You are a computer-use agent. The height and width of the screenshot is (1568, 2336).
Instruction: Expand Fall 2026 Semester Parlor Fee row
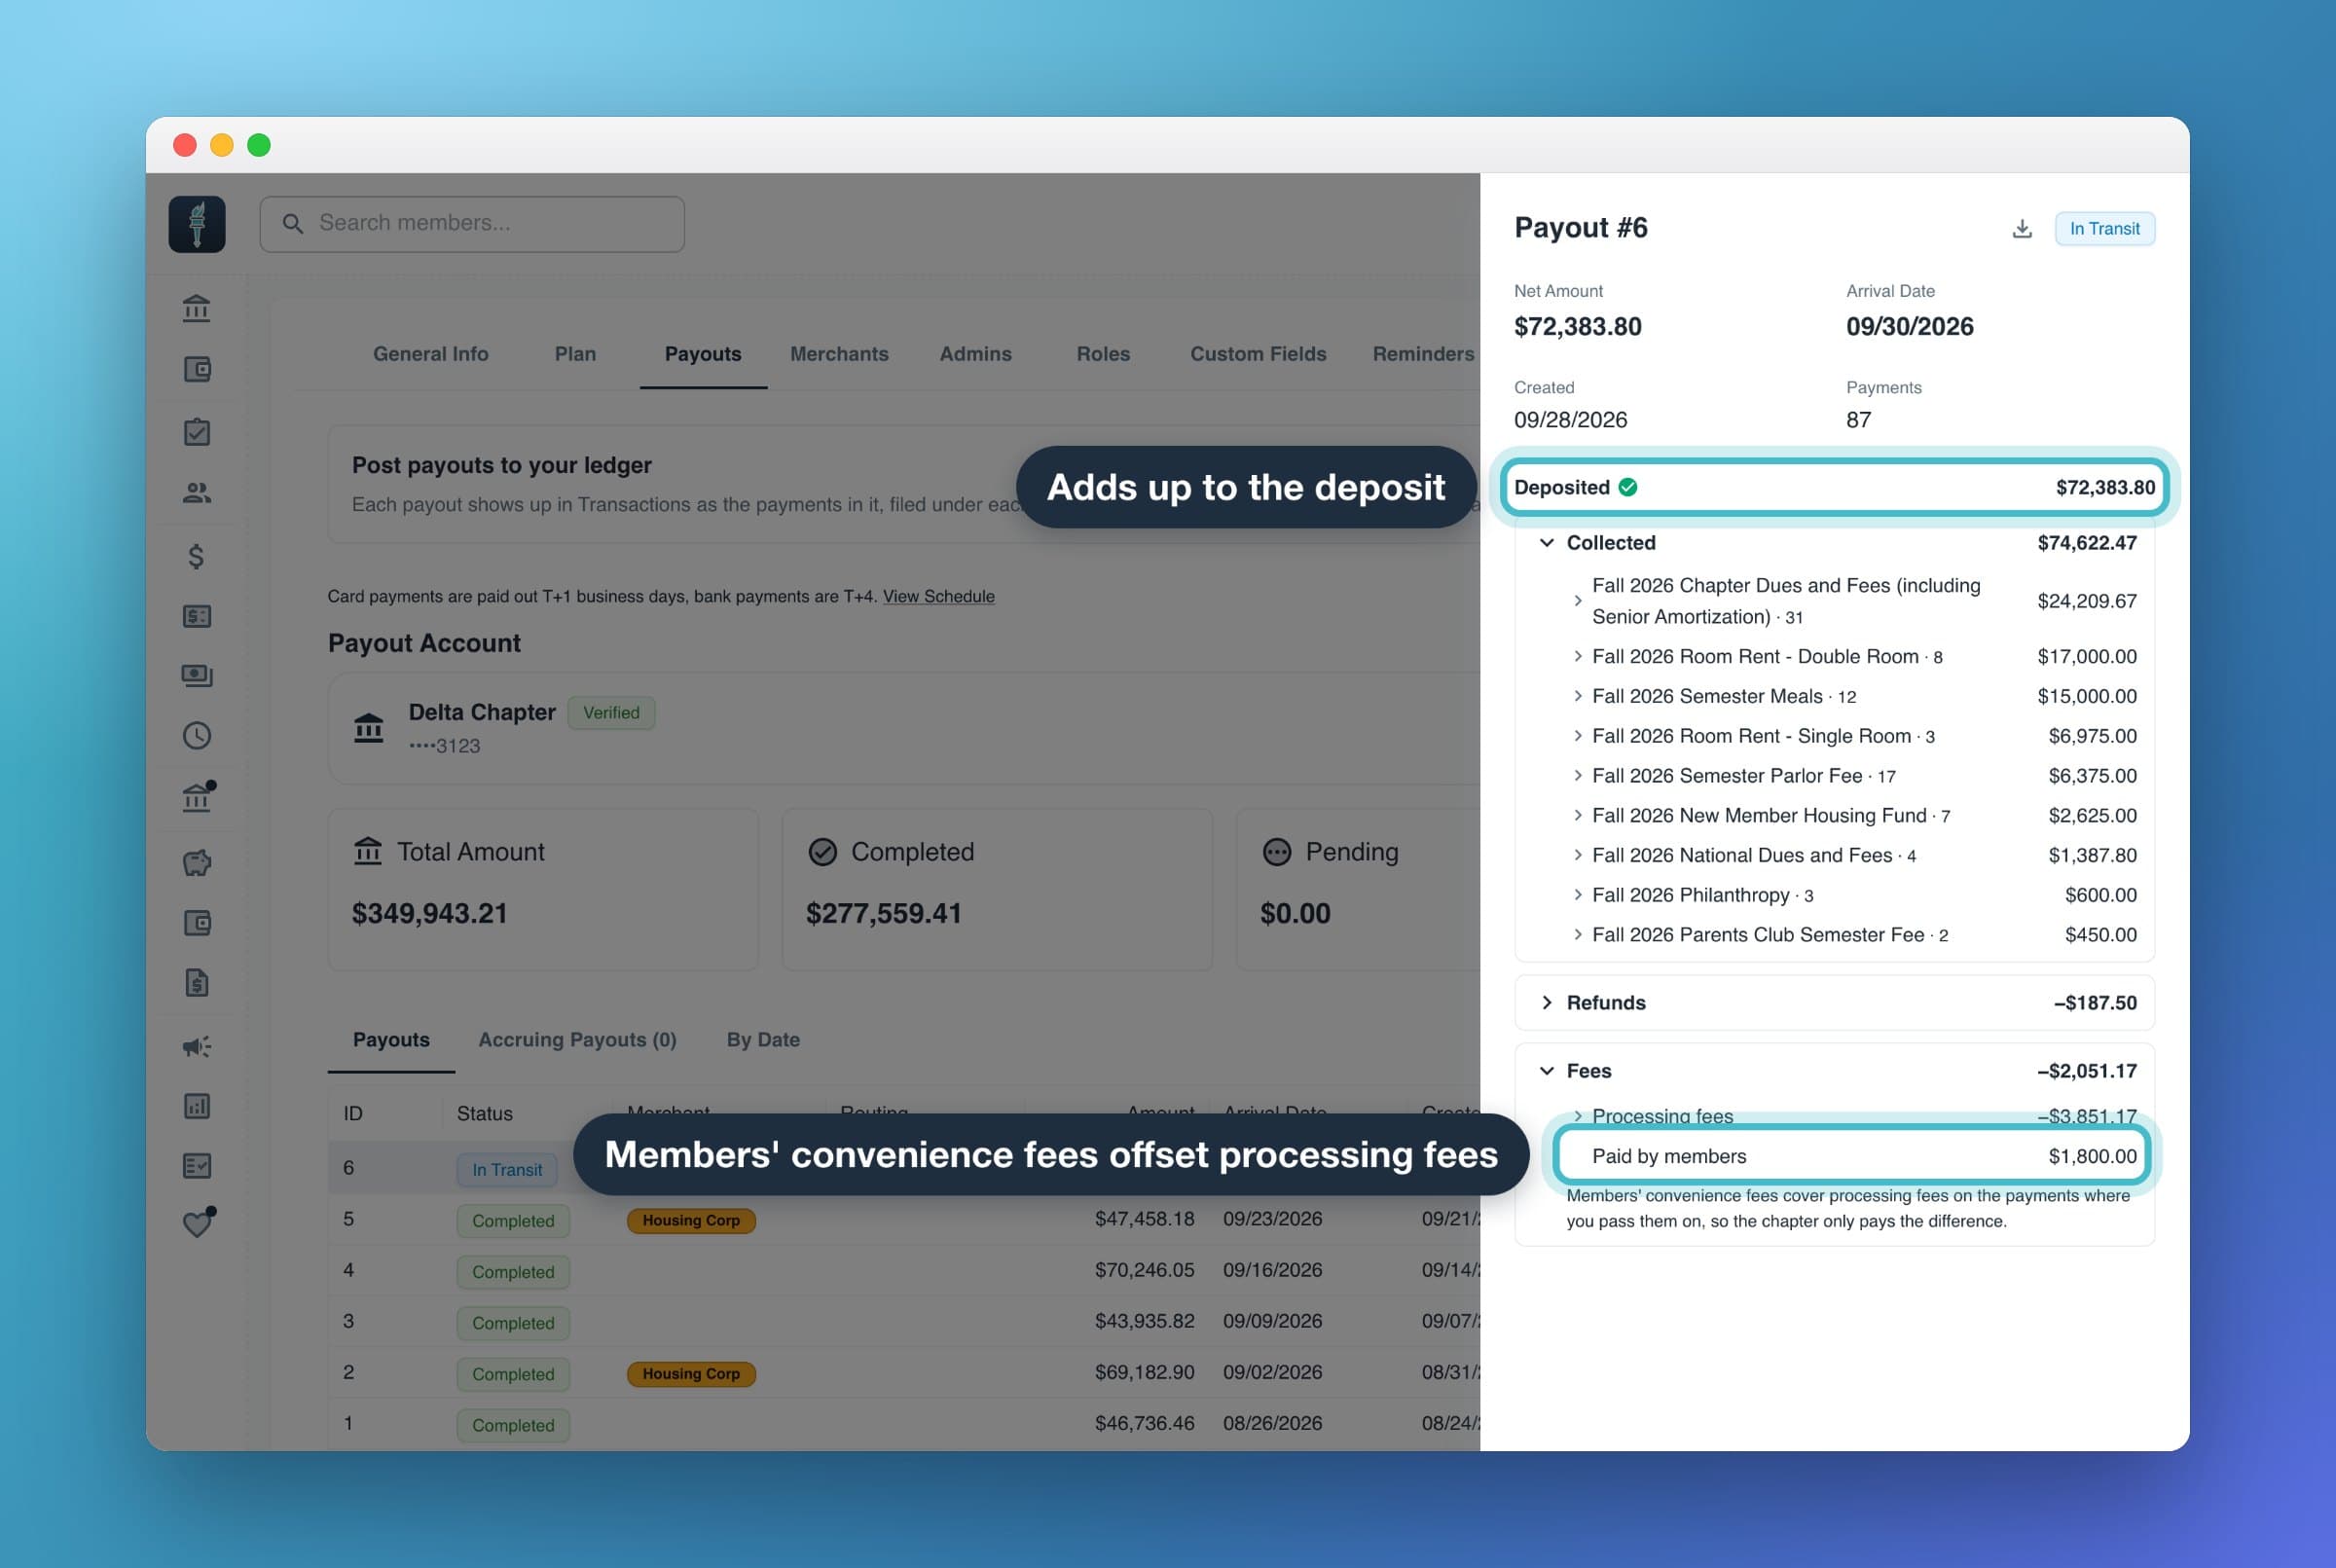1578,775
